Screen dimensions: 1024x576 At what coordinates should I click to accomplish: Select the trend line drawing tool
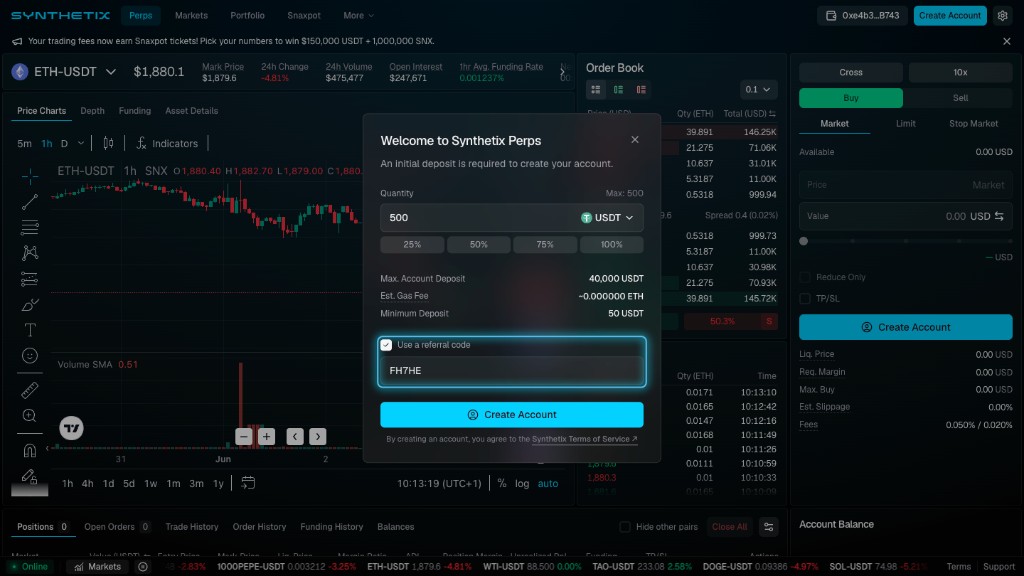[x=29, y=202]
